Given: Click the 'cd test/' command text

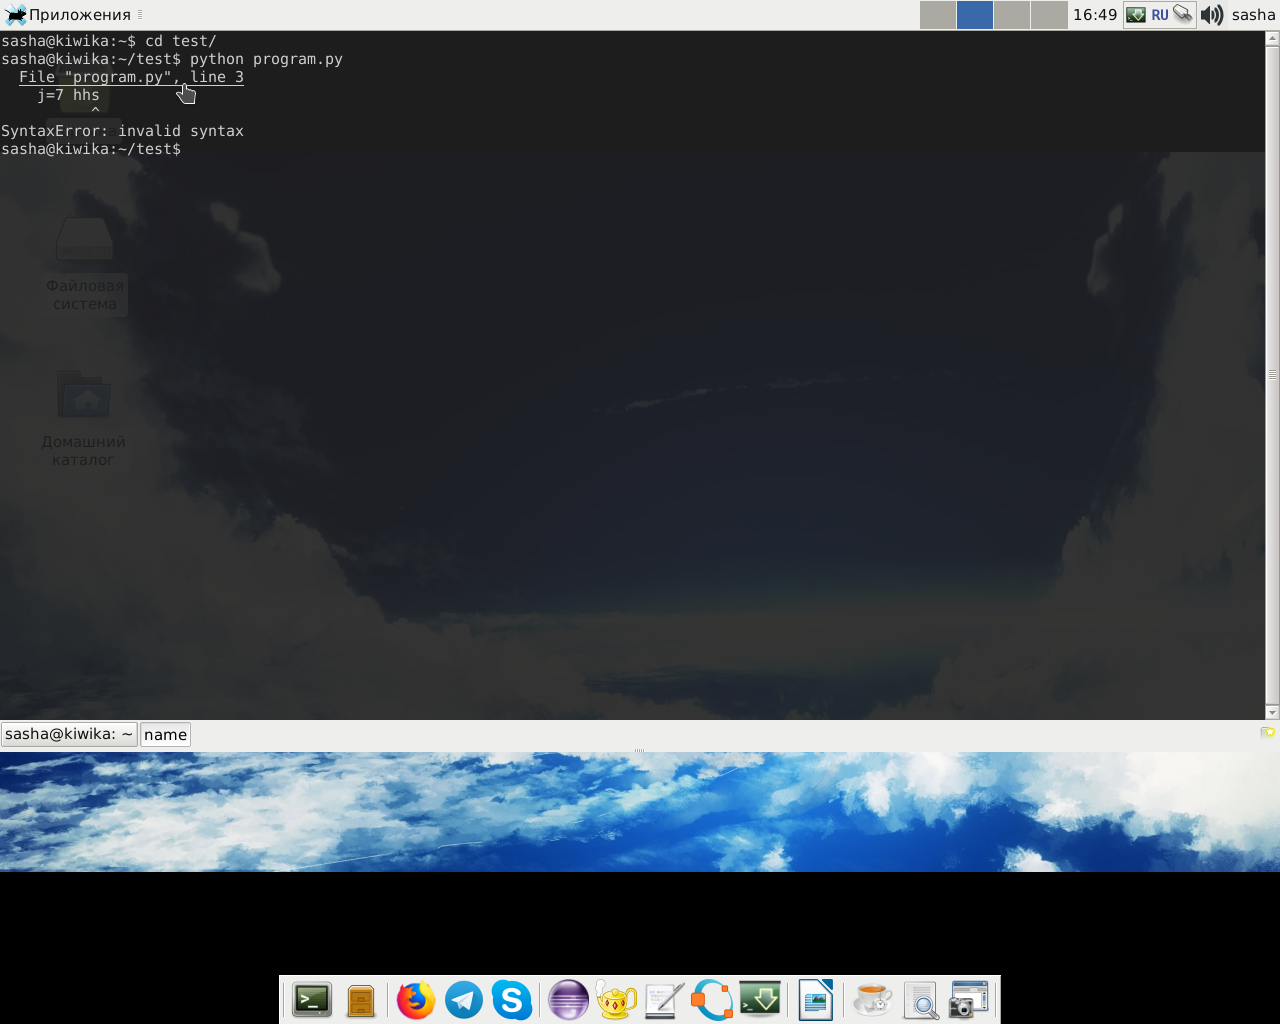Looking at the screenshot, I should (x=181, y=41).
